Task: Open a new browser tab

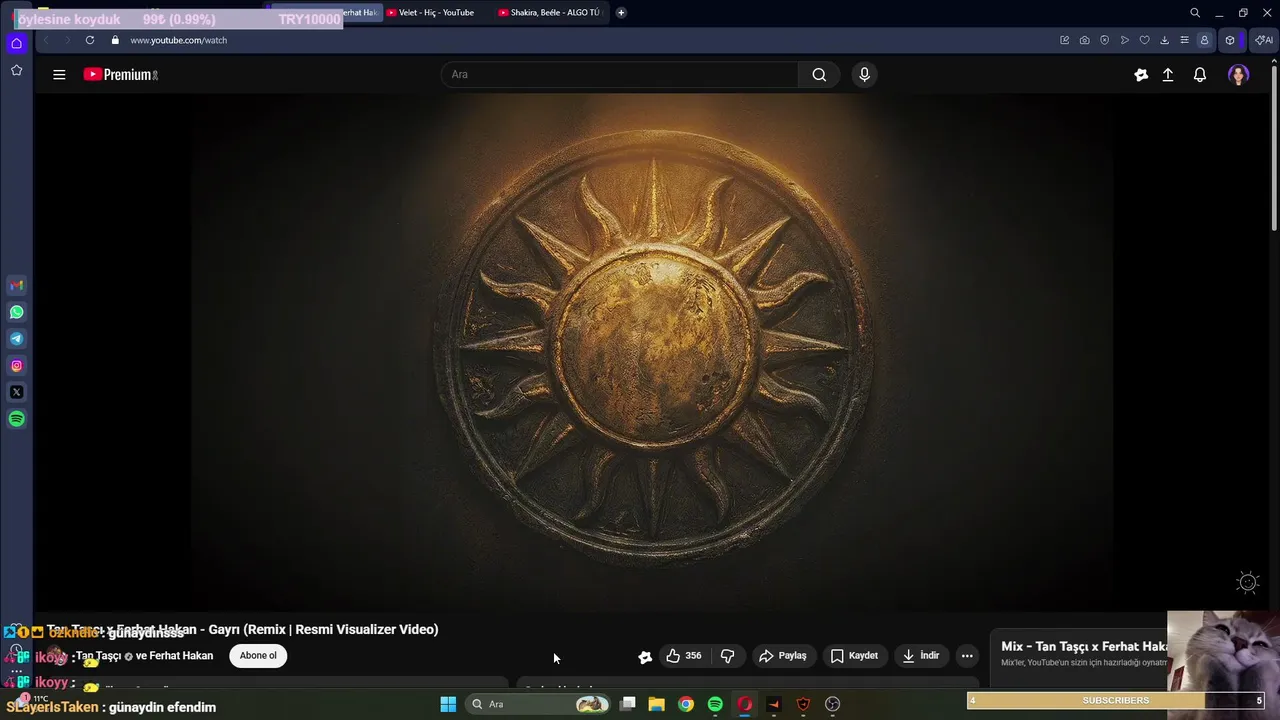Action: (x=621, y=13)
